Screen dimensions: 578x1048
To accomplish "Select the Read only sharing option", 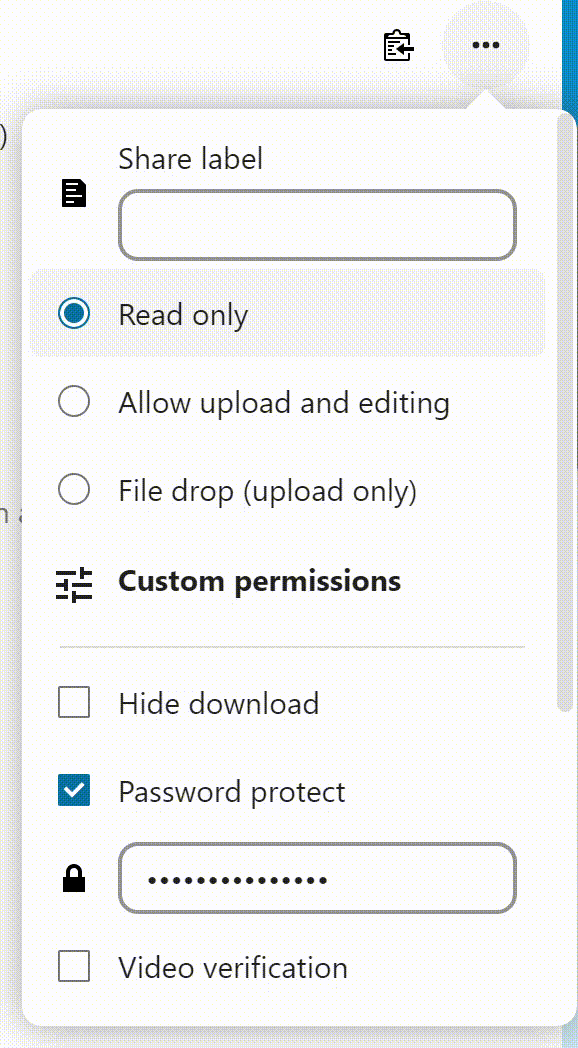I will pyautogui.click(x=183, y=313).
